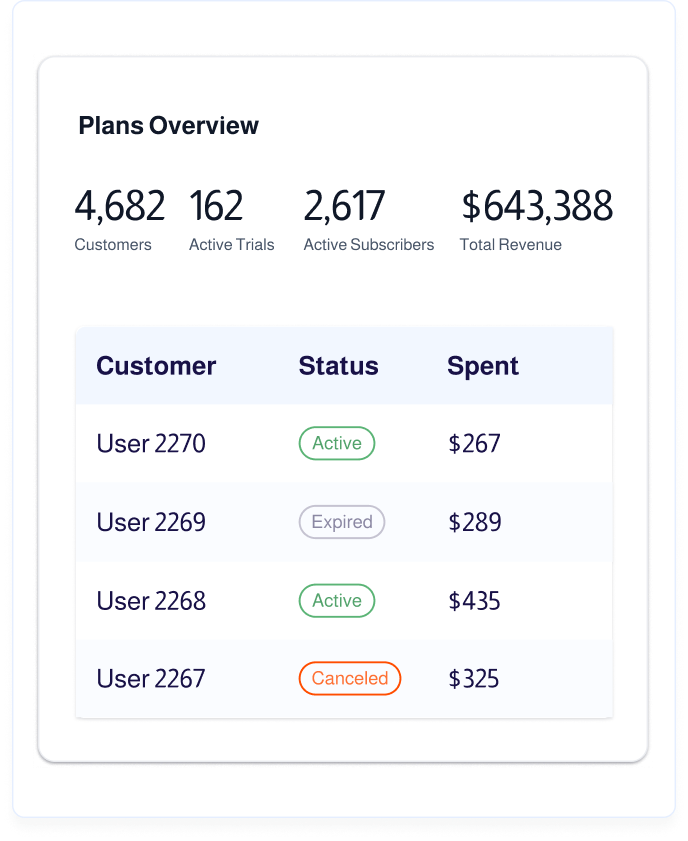Sort by the Status column header
The image size is (688, 841).
click(x=338, y=366)
